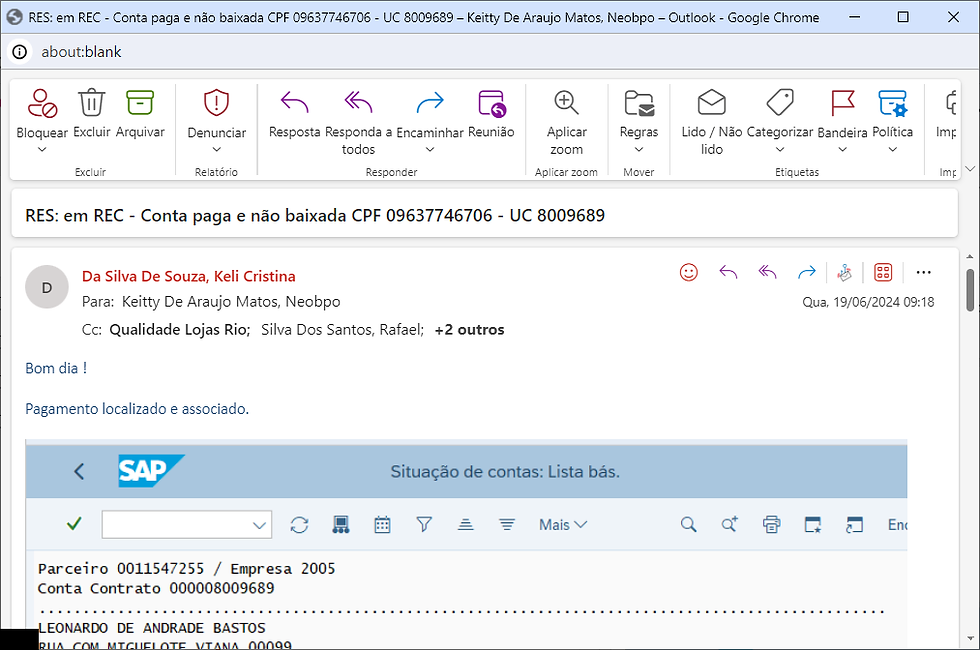Reply with a Reunião meeting
Viewport: 980px width, 650px height.
pyautogui.click(x=491, y=103)
